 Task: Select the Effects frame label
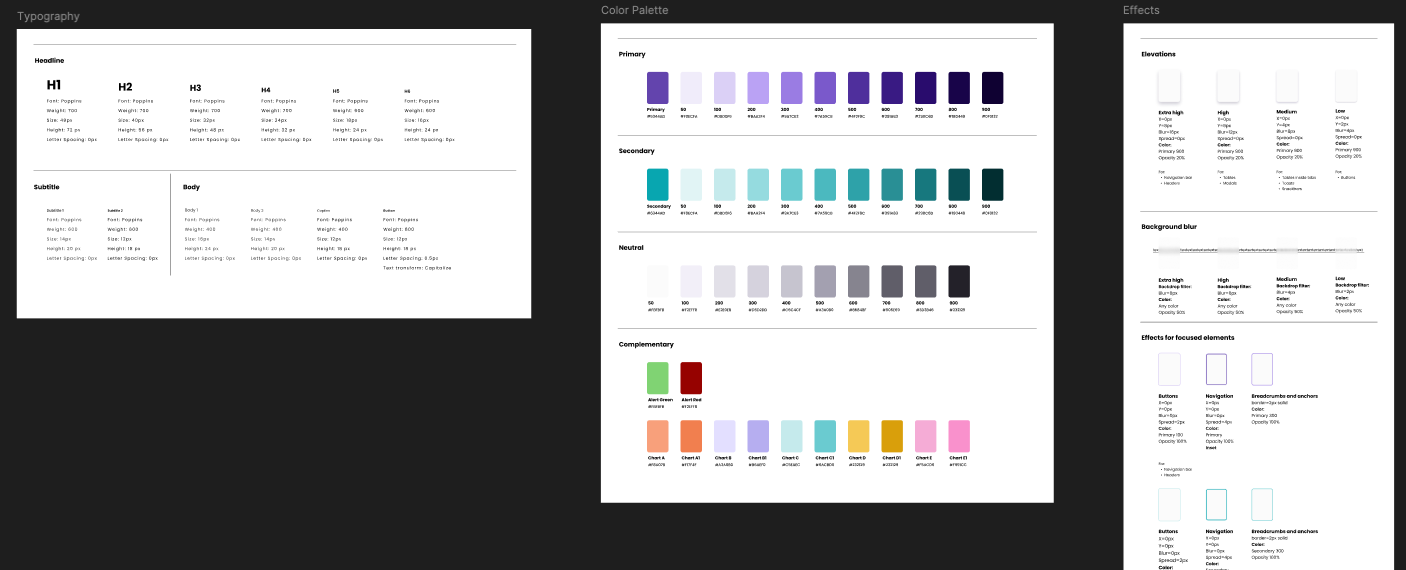pyautogui.click(x=1141, y=11)
